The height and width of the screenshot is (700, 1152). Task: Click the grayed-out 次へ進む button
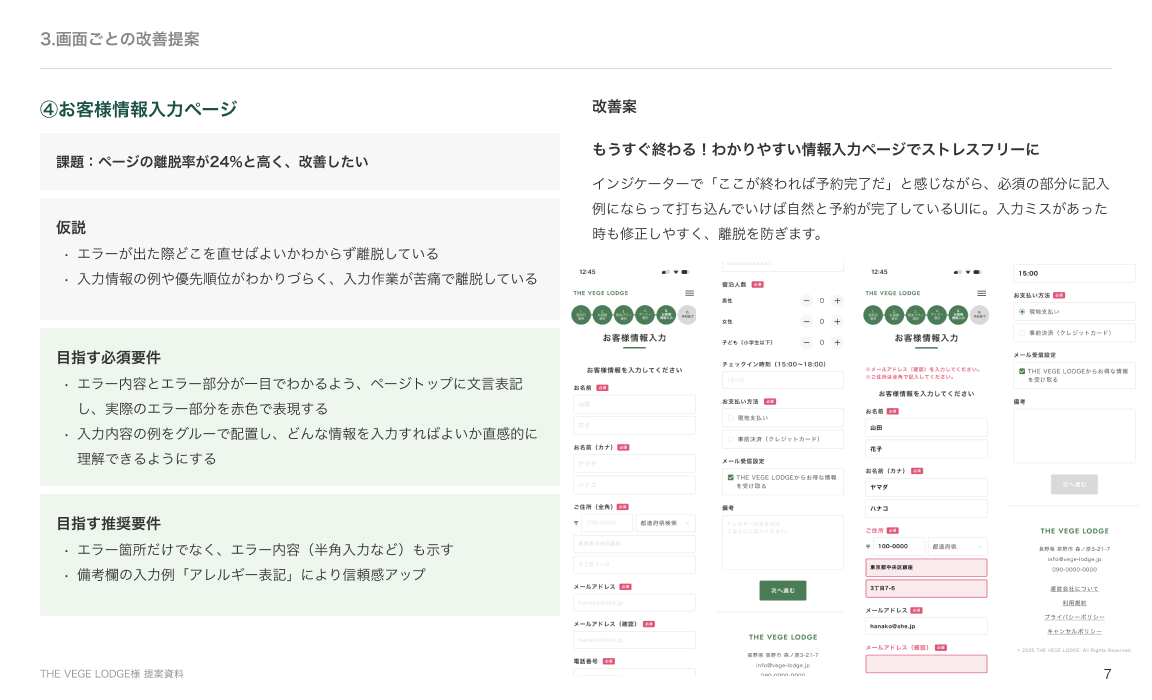[x=1074, y=484]
